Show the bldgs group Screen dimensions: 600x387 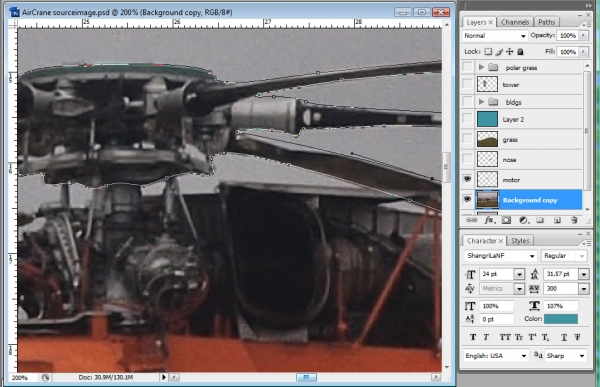(467, 102)
